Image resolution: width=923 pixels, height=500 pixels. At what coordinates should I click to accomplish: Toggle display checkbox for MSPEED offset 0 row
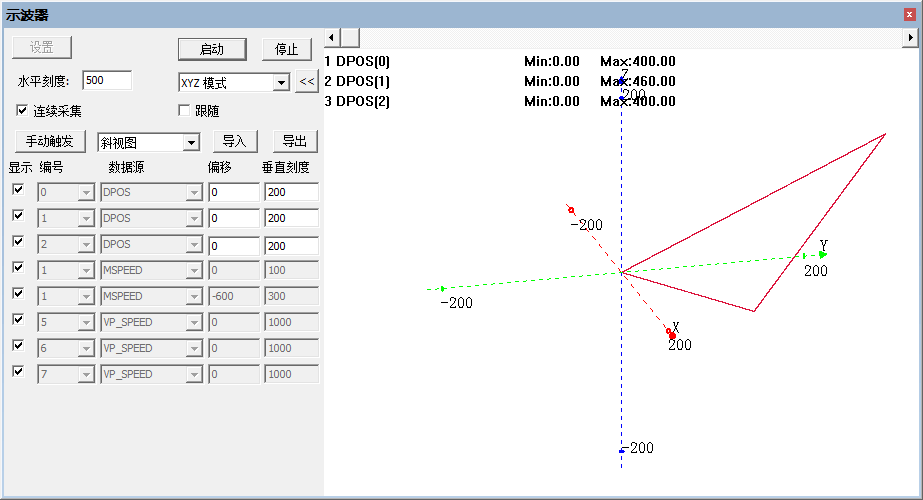pyautogui.click(x=18, y=267)
